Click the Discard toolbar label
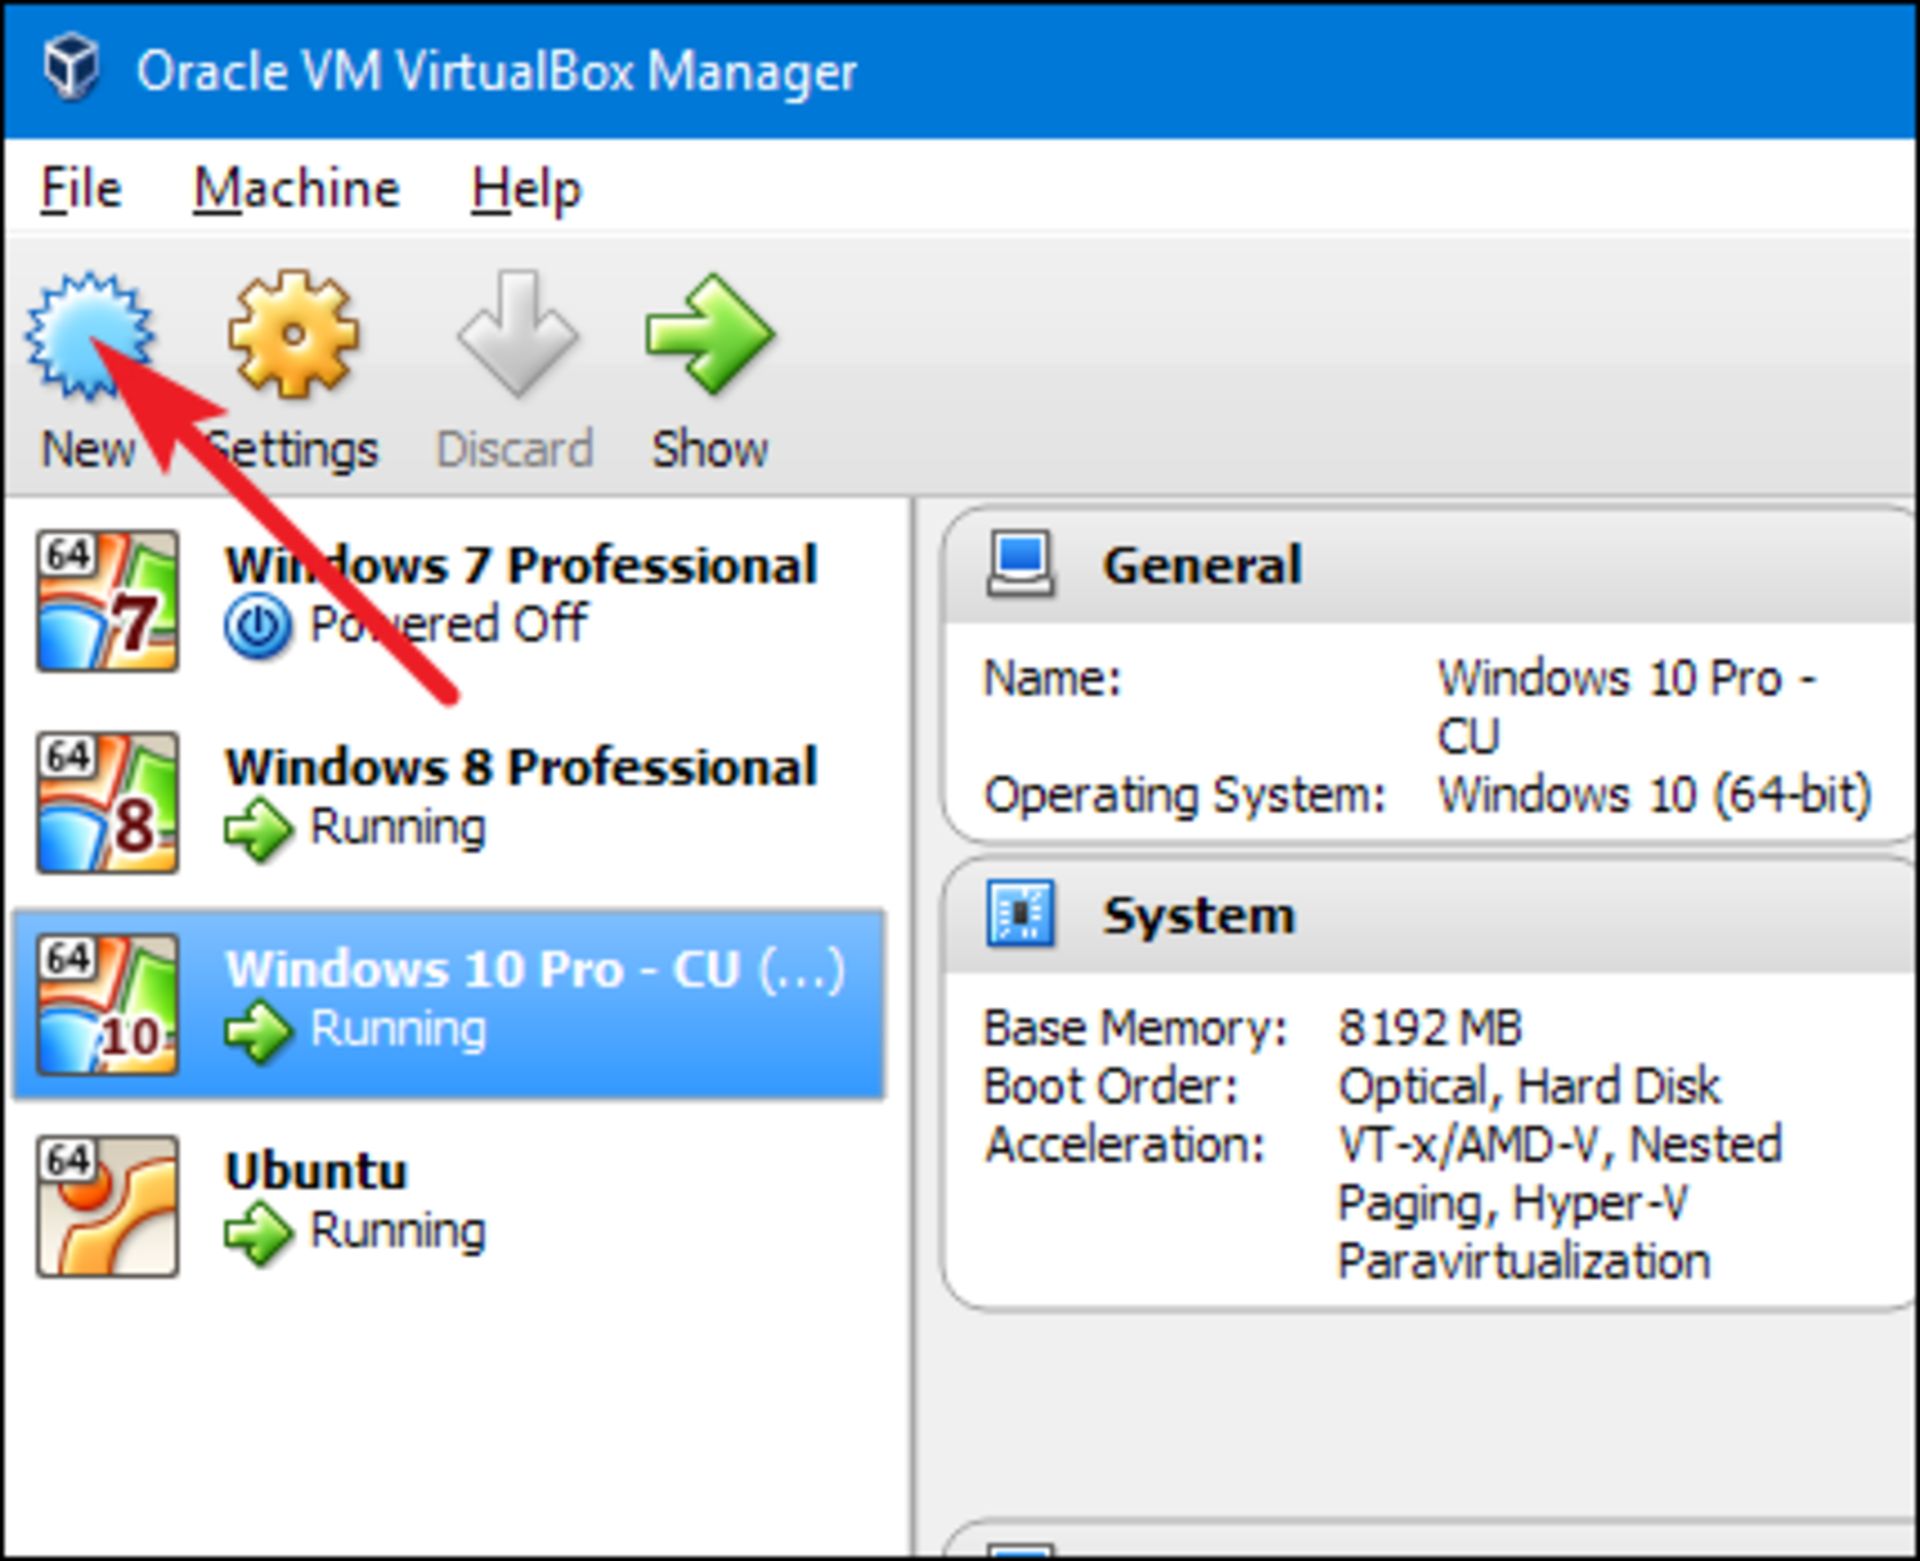Image resolution: width=1920 pixels, height=1561 pixels. pyautogui.click(x=515, y=449)
